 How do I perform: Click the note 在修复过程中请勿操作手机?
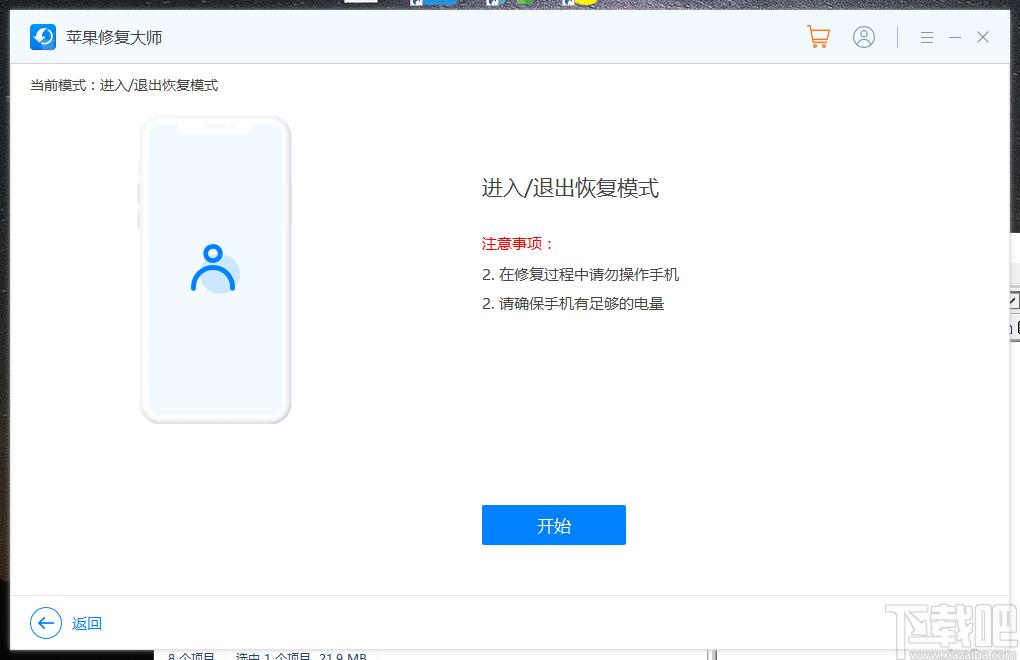(x=580, y=274)
